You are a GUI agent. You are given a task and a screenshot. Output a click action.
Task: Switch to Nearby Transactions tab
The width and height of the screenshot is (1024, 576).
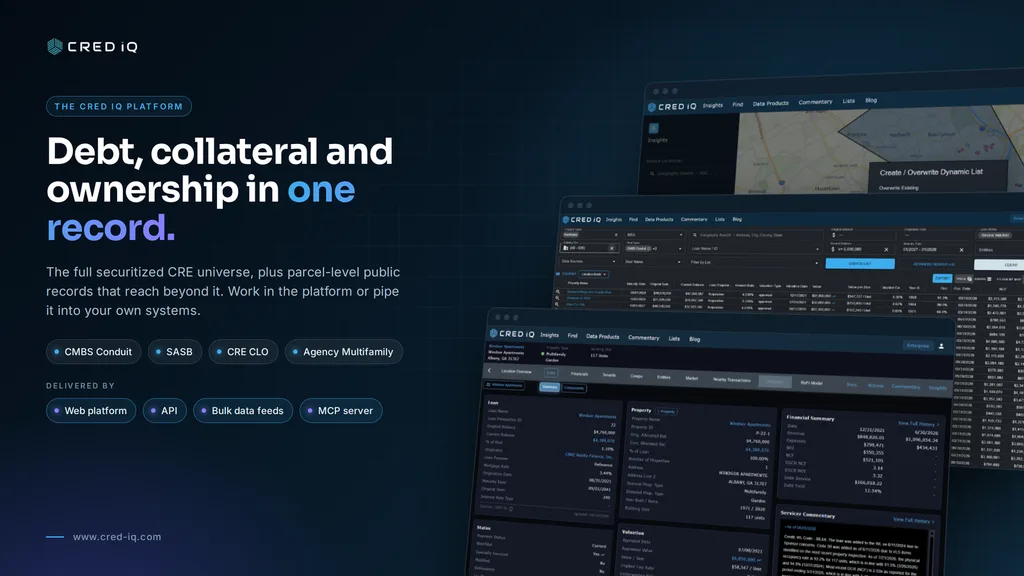731,379
